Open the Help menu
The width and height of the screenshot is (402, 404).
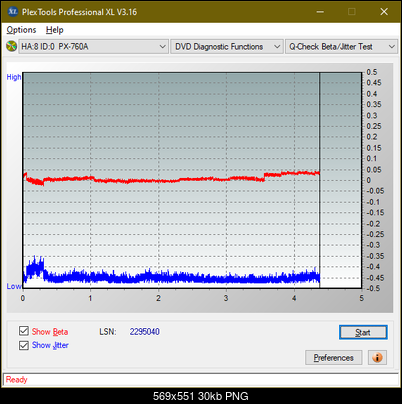coord(55,30)
